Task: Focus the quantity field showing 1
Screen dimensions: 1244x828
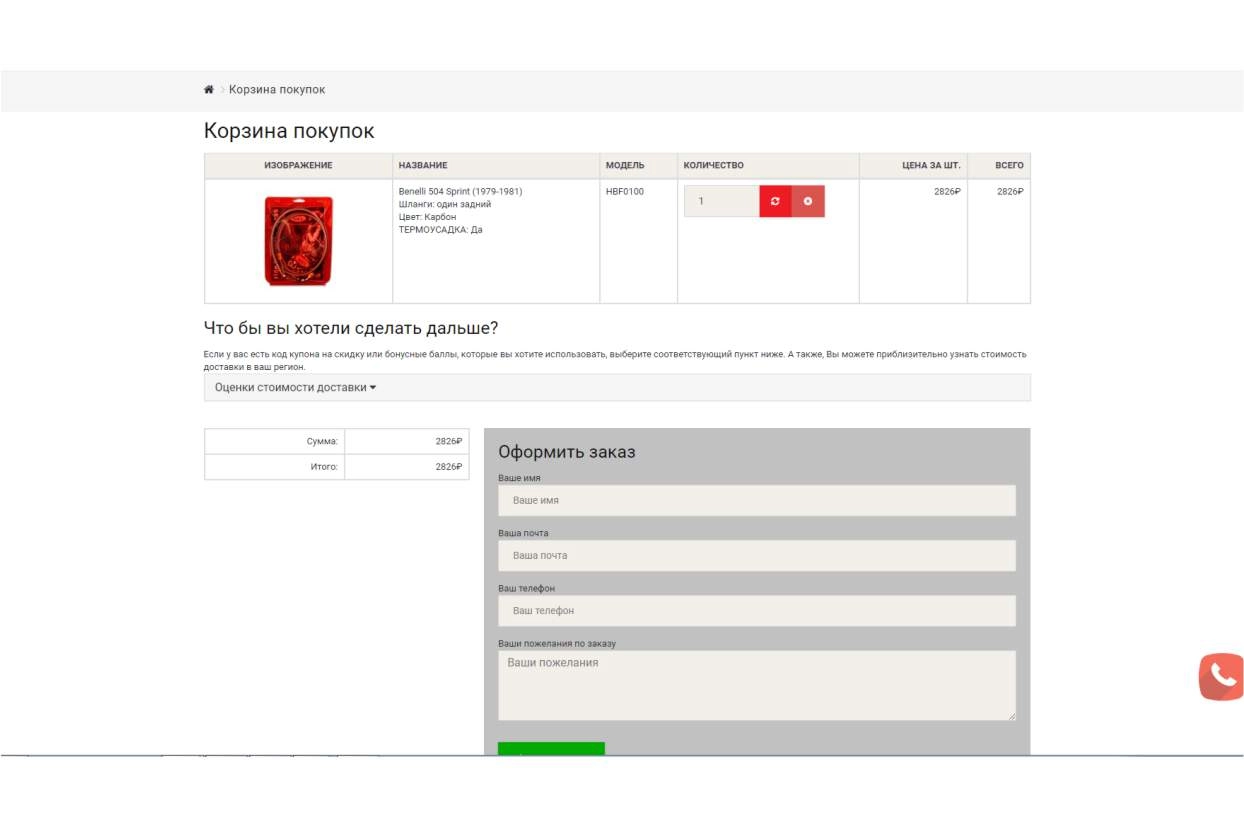Action: point(722,201)
